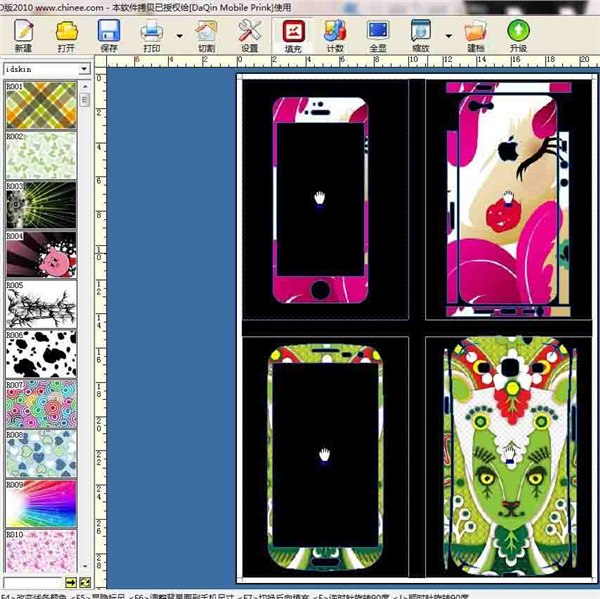
Task: Save the project via 保存 floppy icon
Action: (x=109, y=36)
